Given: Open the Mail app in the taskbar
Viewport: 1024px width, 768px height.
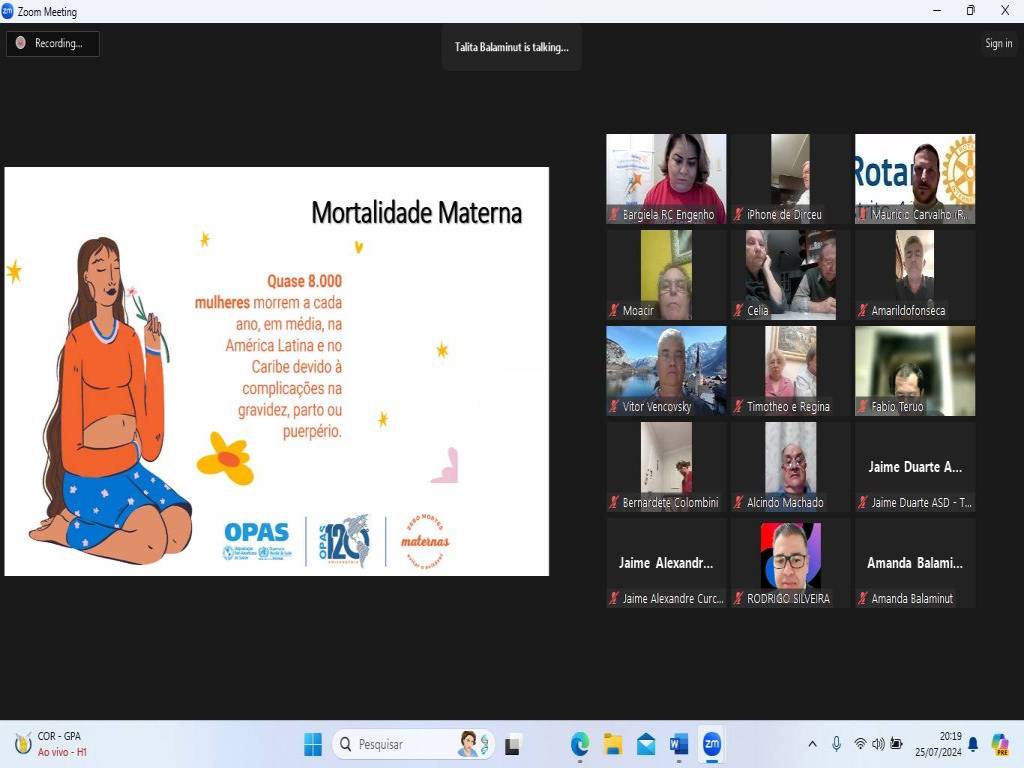Looking at the screenshot, I should click(x=646, y=744).
